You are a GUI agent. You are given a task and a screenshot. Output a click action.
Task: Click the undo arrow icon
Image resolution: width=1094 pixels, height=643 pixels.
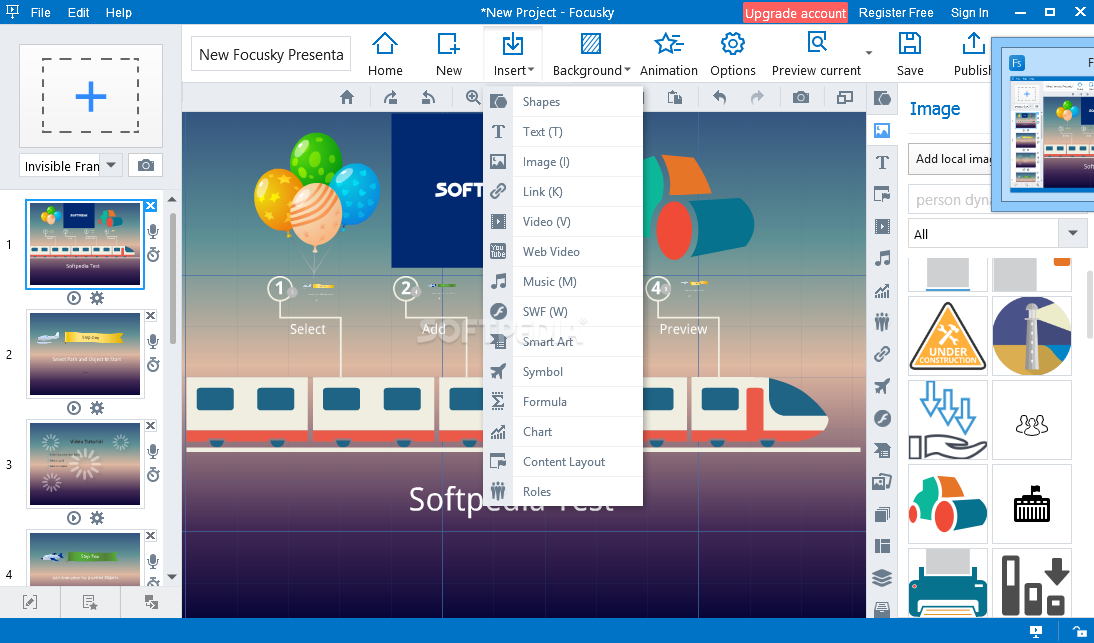click(x=719, y=98)
